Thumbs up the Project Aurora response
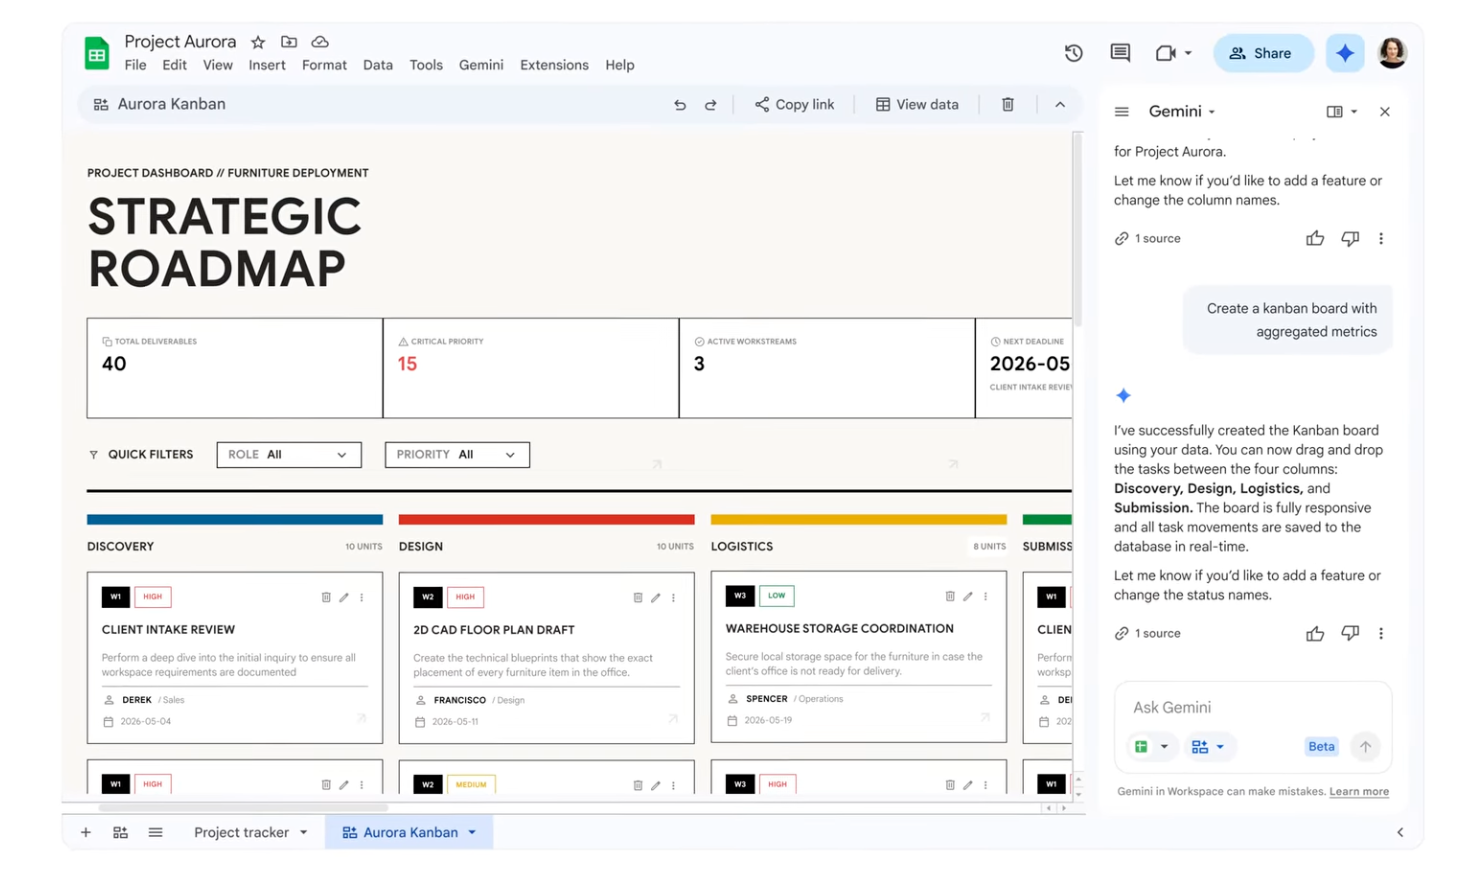The height and width of the screenshot is (886, 1475). tap(1315, 238)
